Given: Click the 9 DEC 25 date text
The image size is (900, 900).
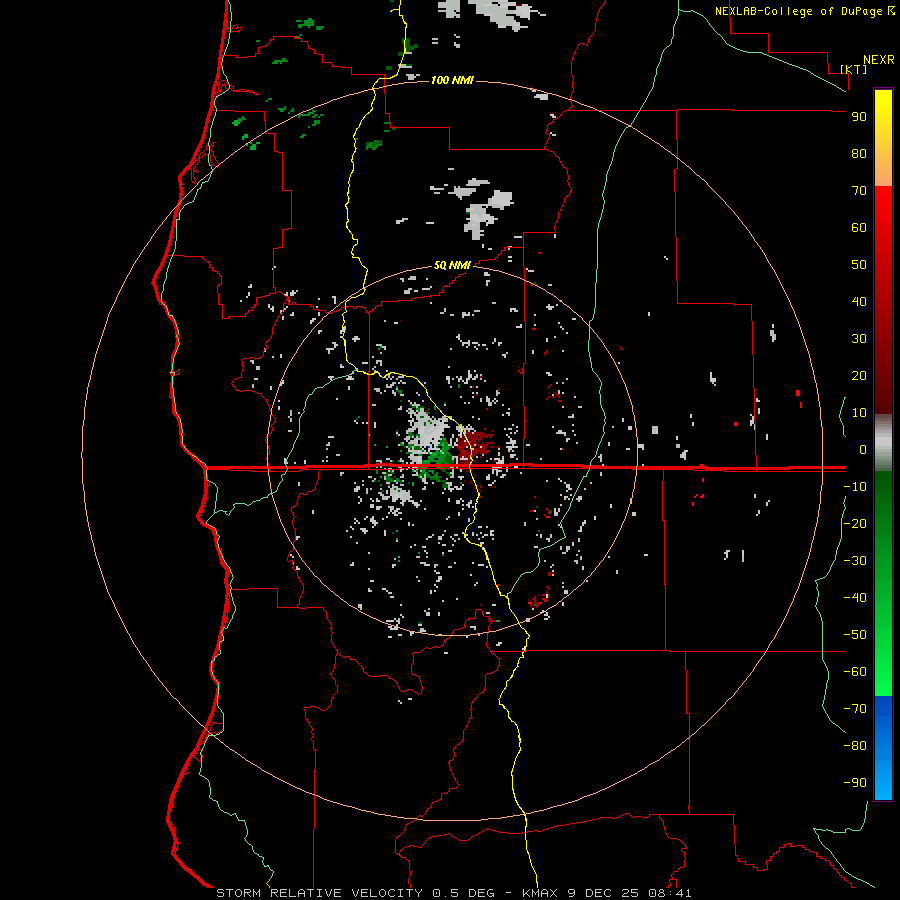Looking at the screenshot, I should [x=604, y=893].
